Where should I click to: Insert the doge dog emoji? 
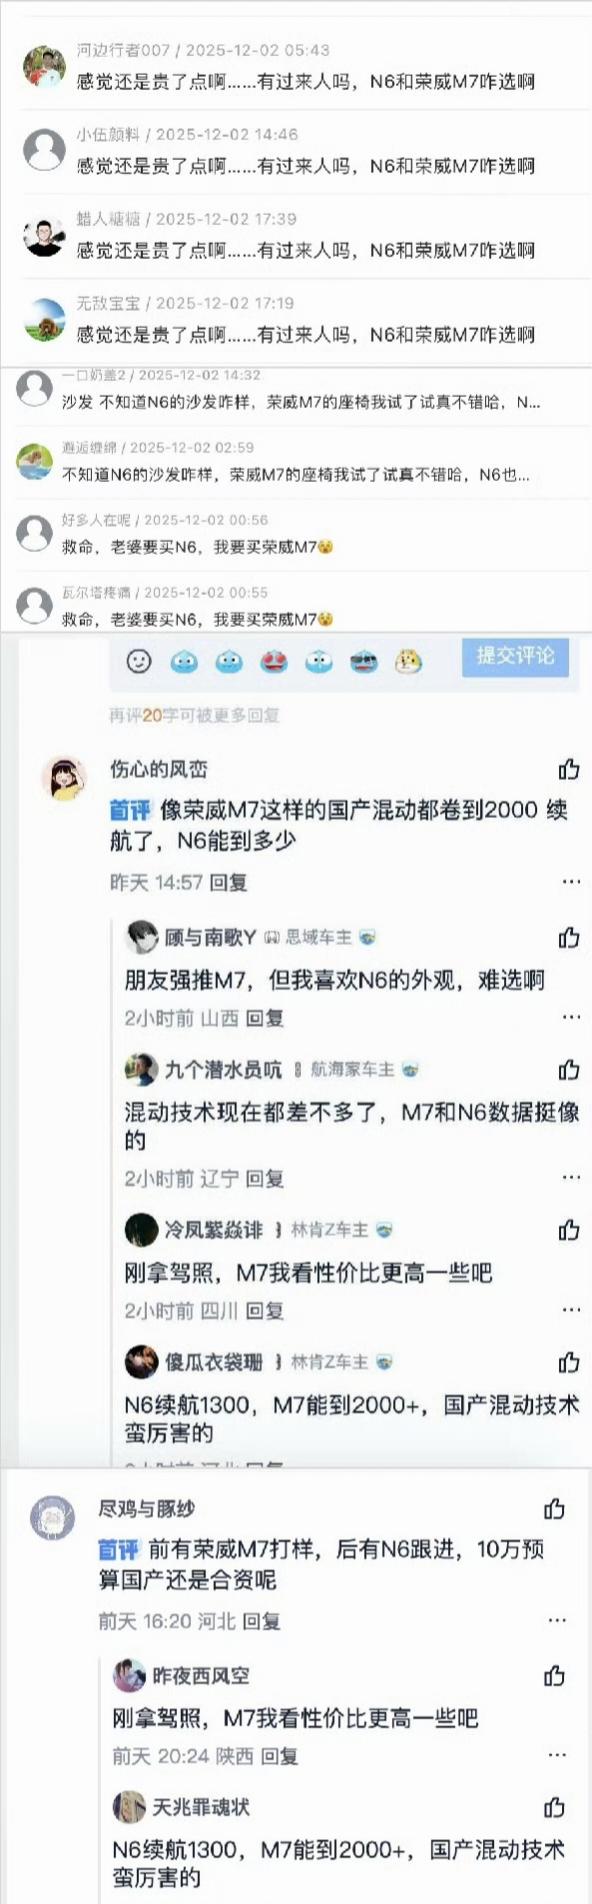(x=408, y=661)
